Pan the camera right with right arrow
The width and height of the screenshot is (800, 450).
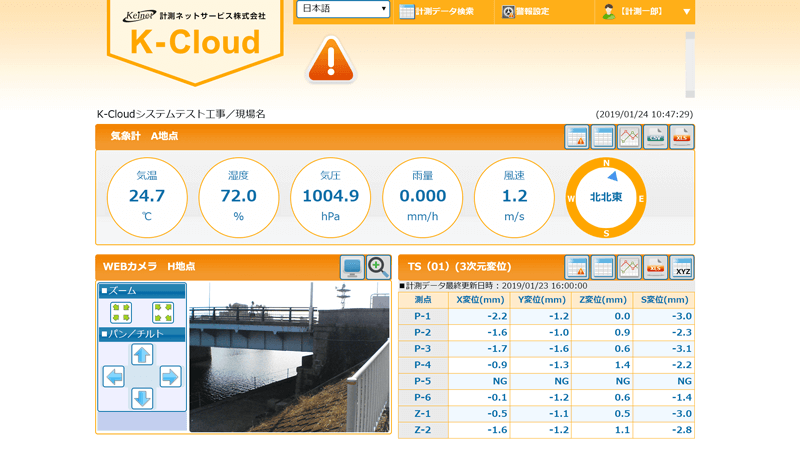click(x=170, y=377)
